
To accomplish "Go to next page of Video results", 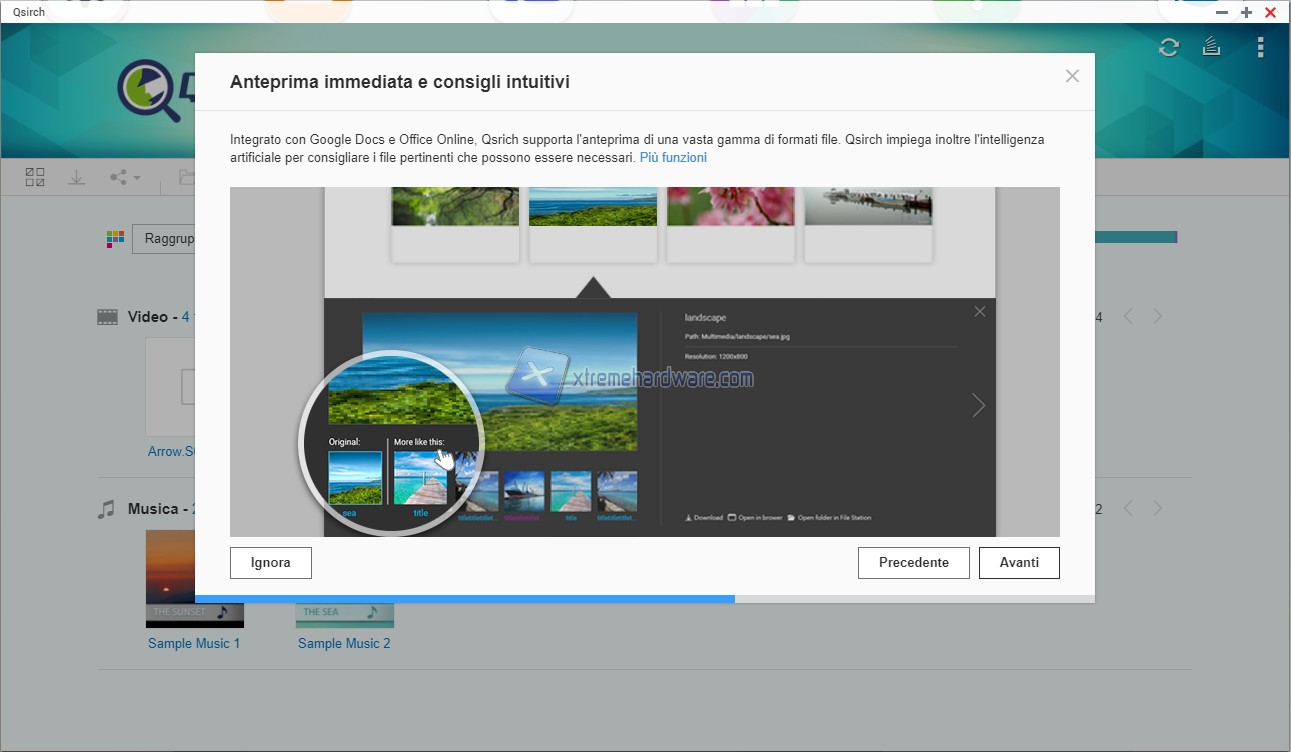I will (x=1157, y=317).
